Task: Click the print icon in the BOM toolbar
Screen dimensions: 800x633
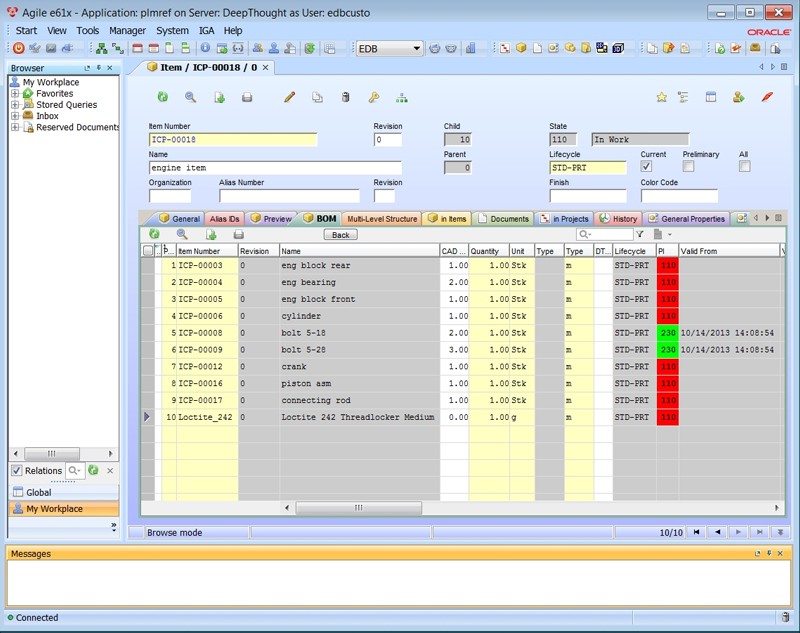Action: click(x=238, y=235)
